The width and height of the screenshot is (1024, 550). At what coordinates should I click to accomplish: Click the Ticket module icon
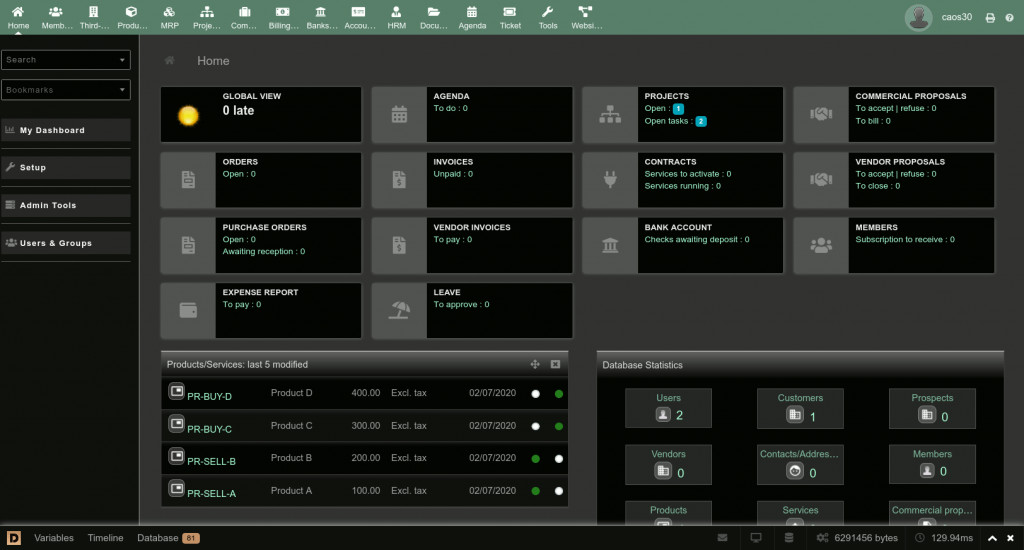[x=510, y=17]
